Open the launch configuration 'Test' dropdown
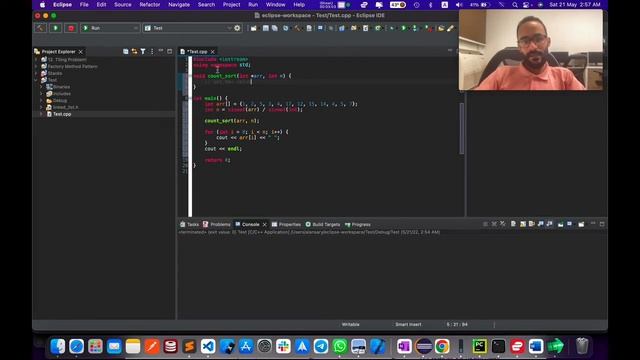Screen dimensions: 640x360 pos(187,28)
